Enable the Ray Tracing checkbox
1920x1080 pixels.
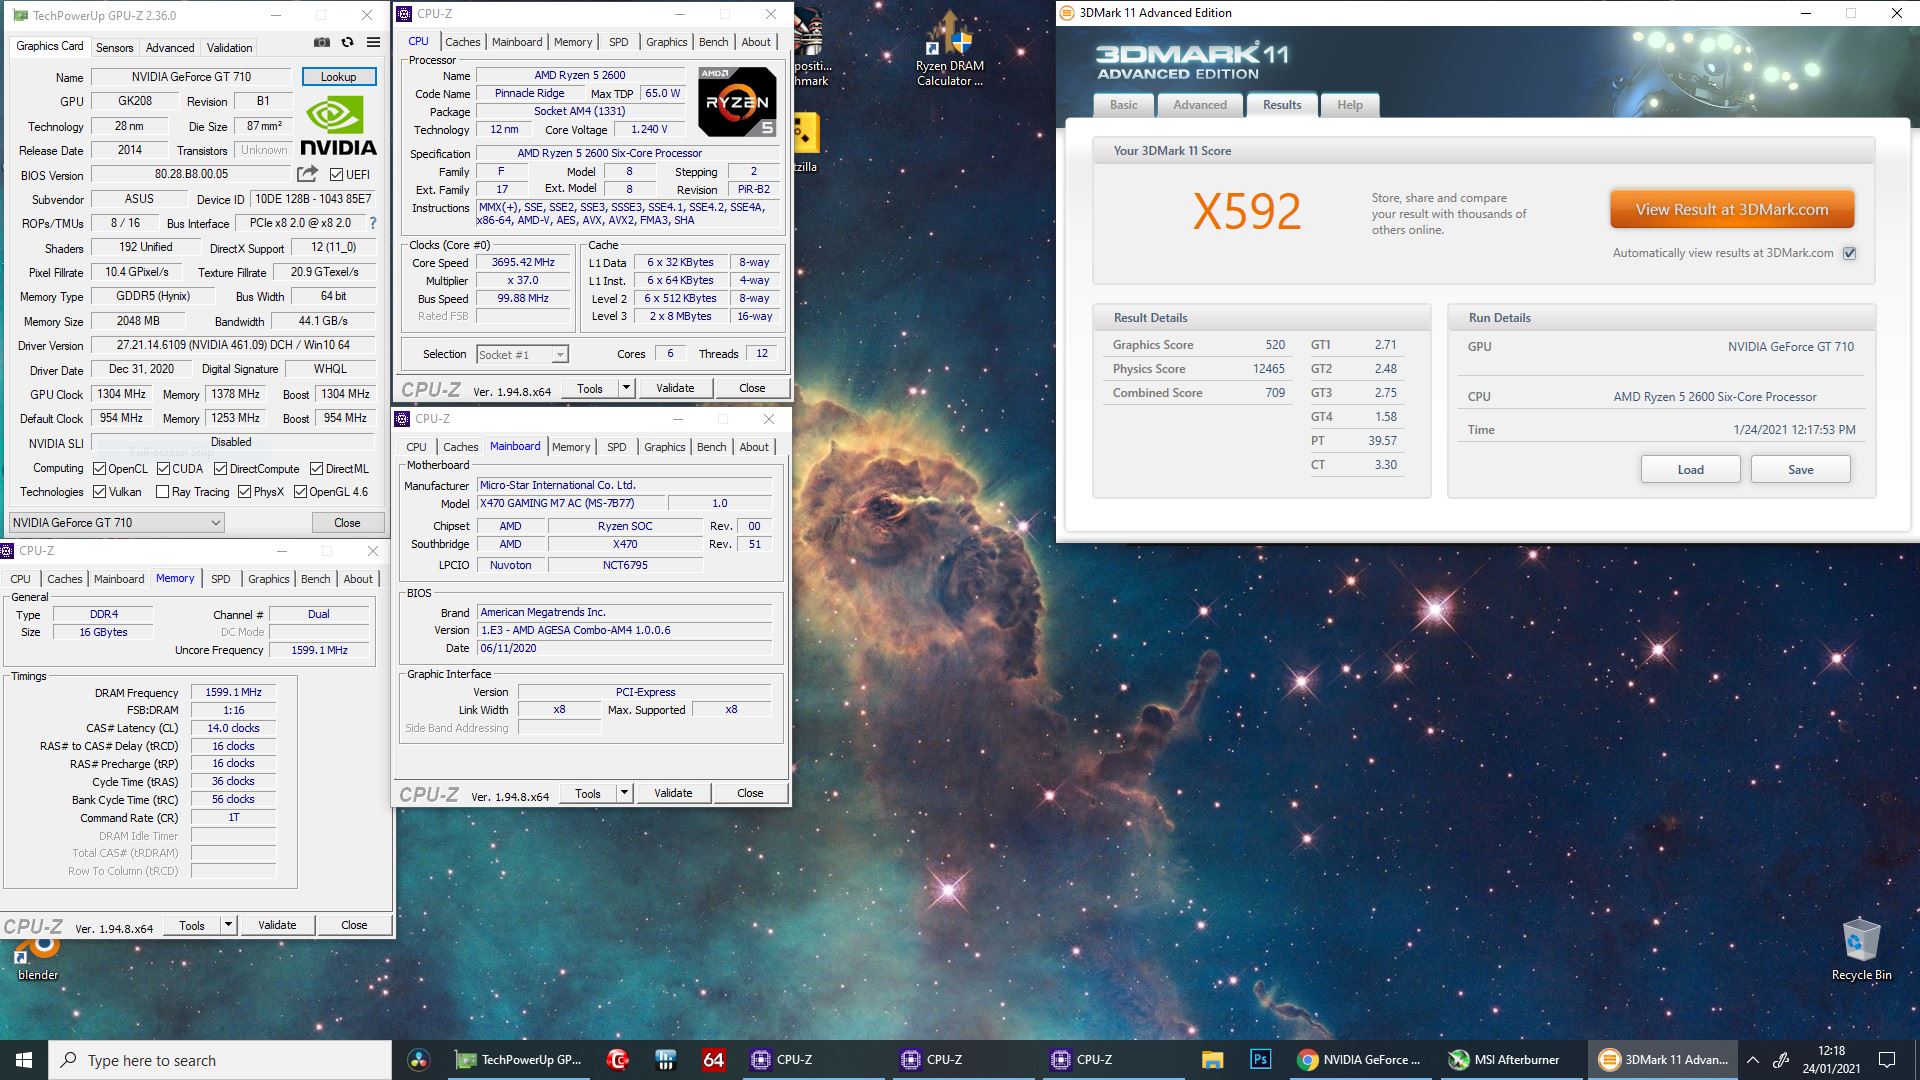[162, 491]
